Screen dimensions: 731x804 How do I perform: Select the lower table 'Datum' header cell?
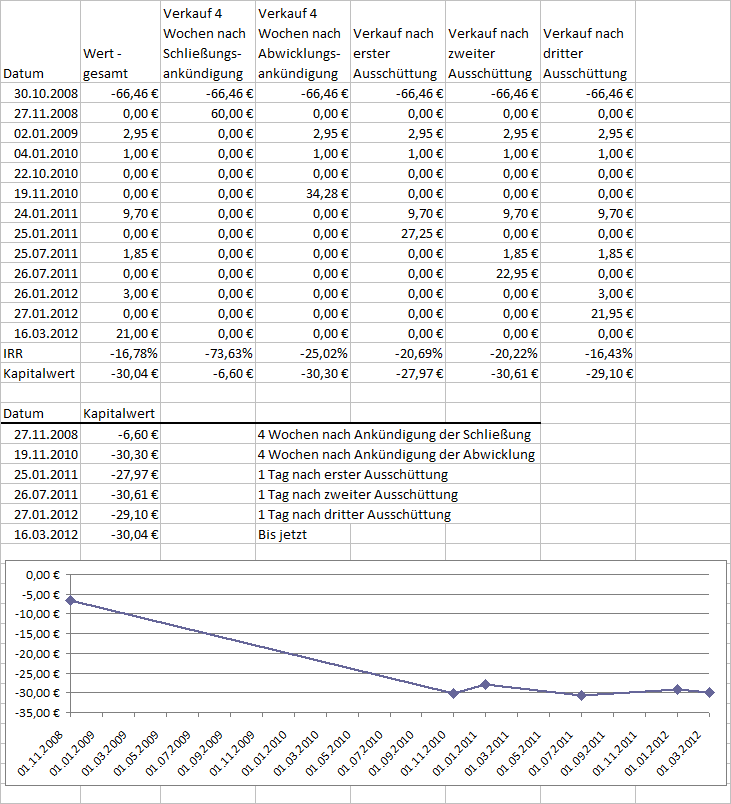[40, 413]
